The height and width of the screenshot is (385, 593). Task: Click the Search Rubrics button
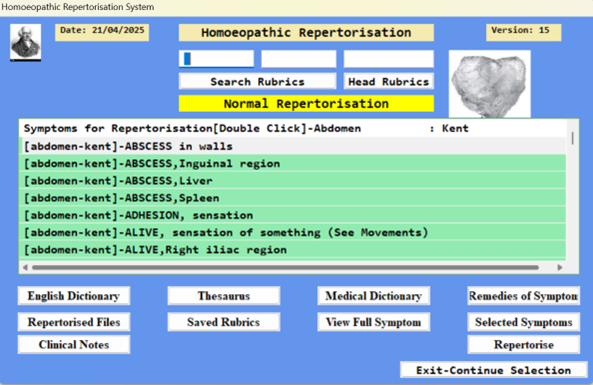[x=258, y=82]
